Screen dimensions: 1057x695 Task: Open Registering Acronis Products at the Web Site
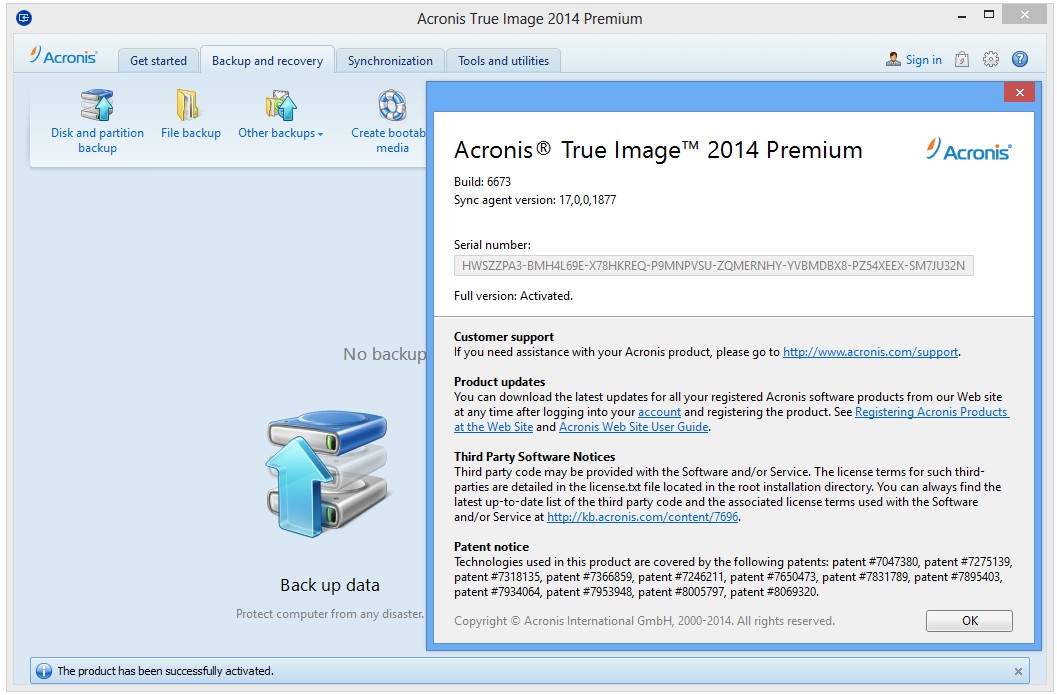pyautogui.click(x=932, y=412)
